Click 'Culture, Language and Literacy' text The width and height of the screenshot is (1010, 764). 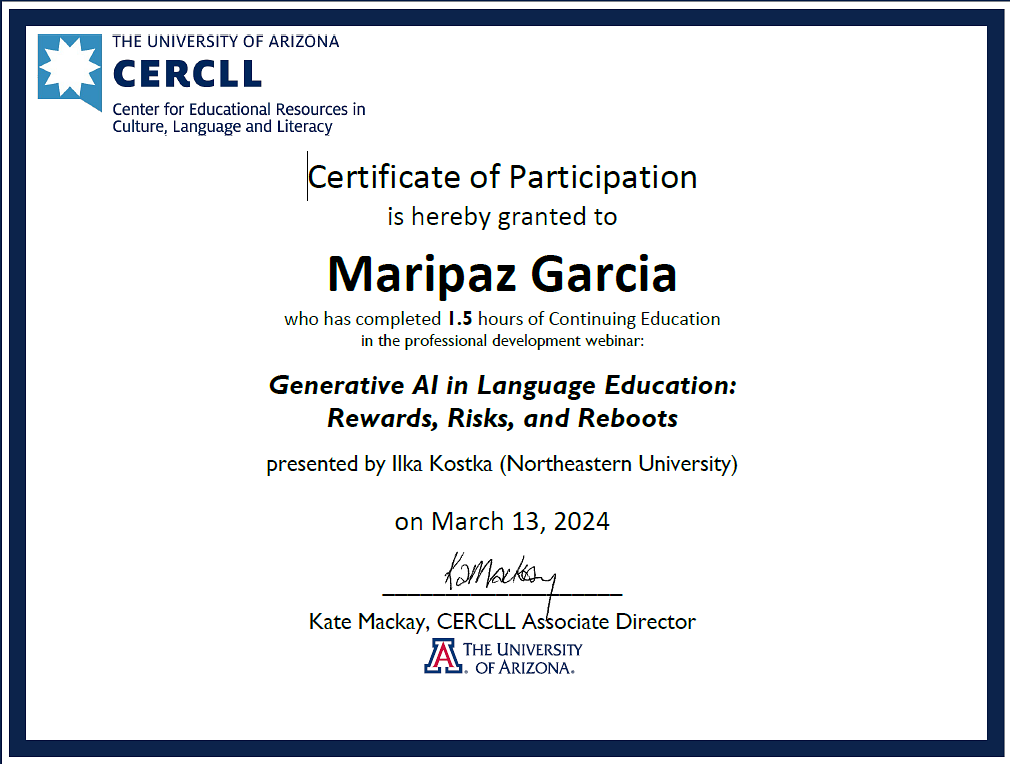coord(222,127)
